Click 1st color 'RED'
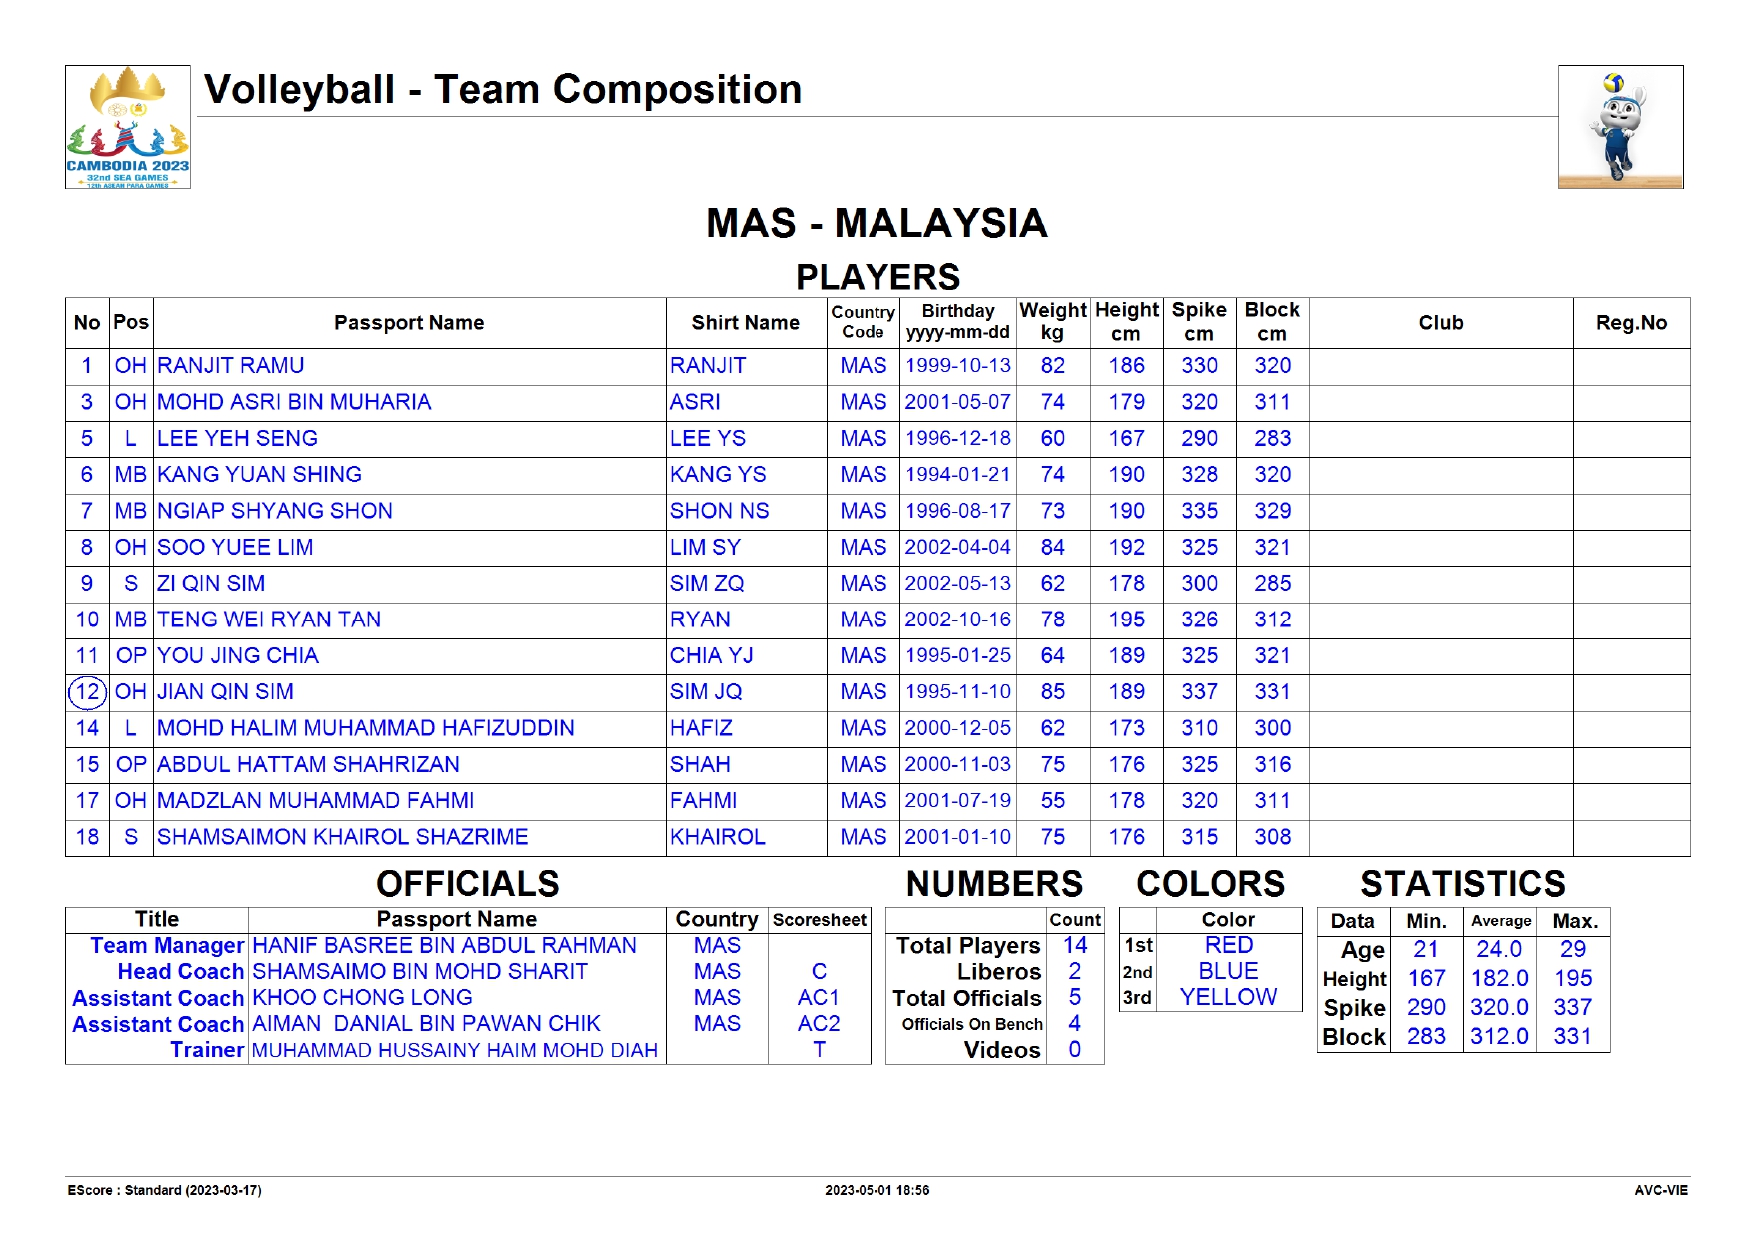1755x1240 pixels. coord(1229,946)
